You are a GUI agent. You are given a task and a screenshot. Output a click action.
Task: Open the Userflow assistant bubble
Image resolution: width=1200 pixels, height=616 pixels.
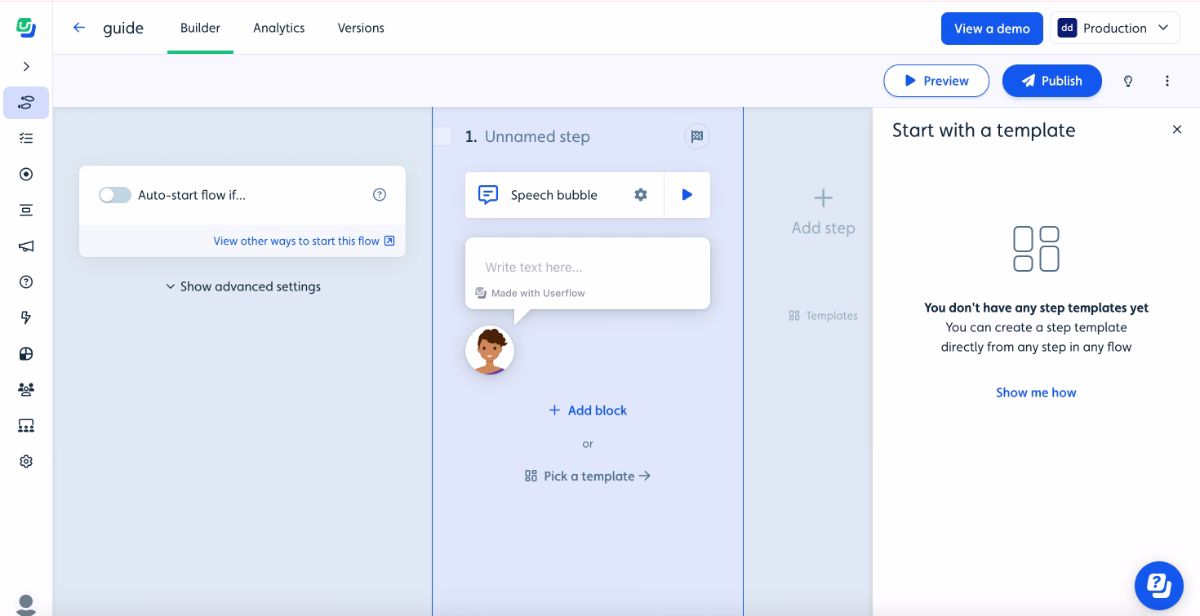point(1158,586)
